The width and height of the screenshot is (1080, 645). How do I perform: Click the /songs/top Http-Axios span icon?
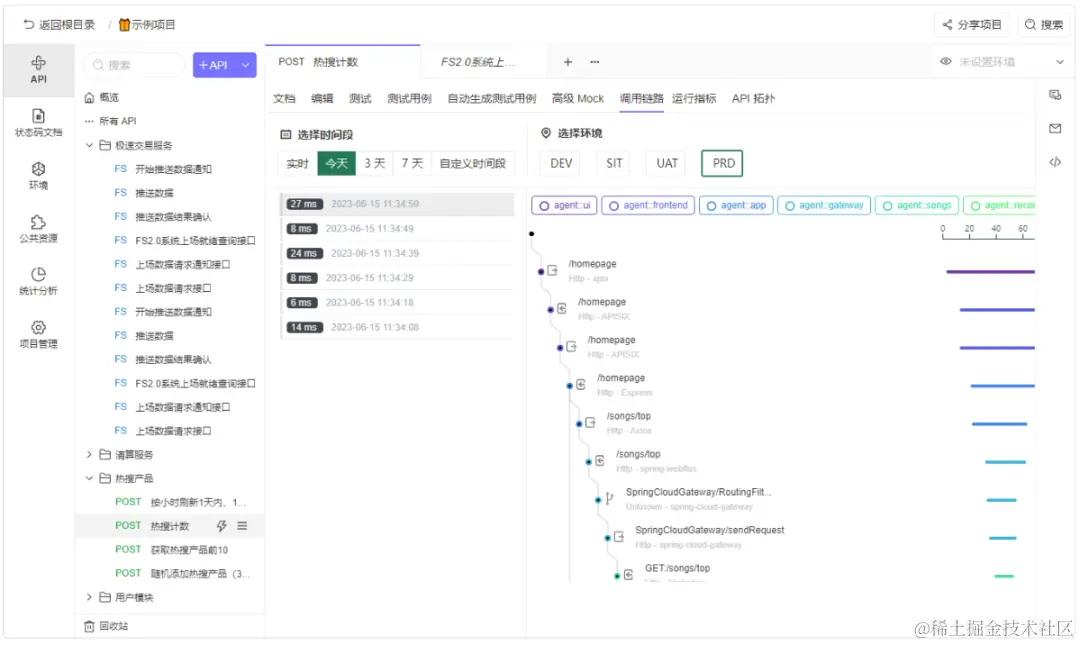(x=590, y=423)
